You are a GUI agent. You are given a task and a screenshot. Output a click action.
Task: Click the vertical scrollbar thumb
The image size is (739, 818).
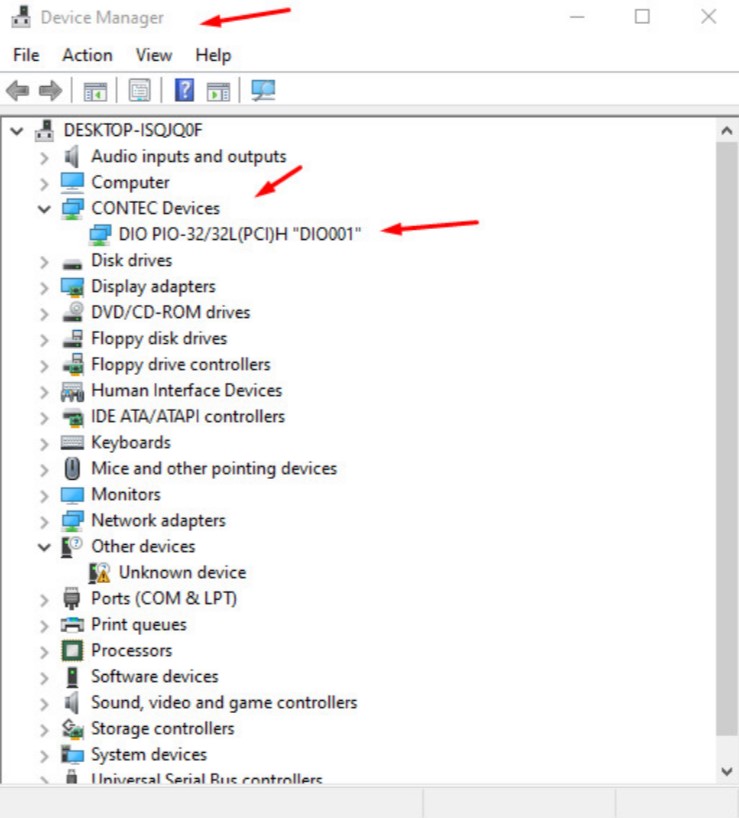727,438
